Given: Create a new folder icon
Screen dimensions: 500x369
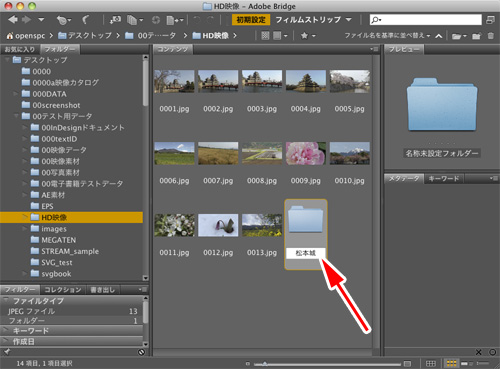Looking at the screenshot, I should click(x=477, y=36).
